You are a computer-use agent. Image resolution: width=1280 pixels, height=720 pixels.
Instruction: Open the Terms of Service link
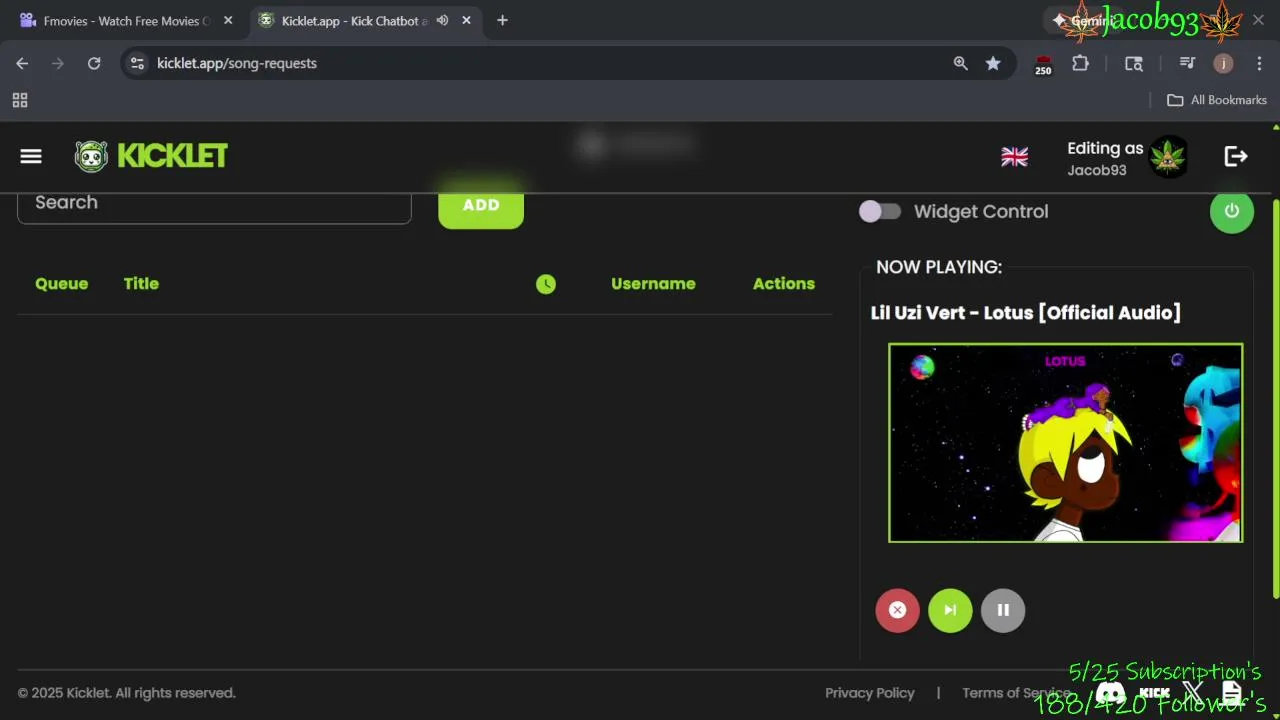click(x=1016, y=693)
